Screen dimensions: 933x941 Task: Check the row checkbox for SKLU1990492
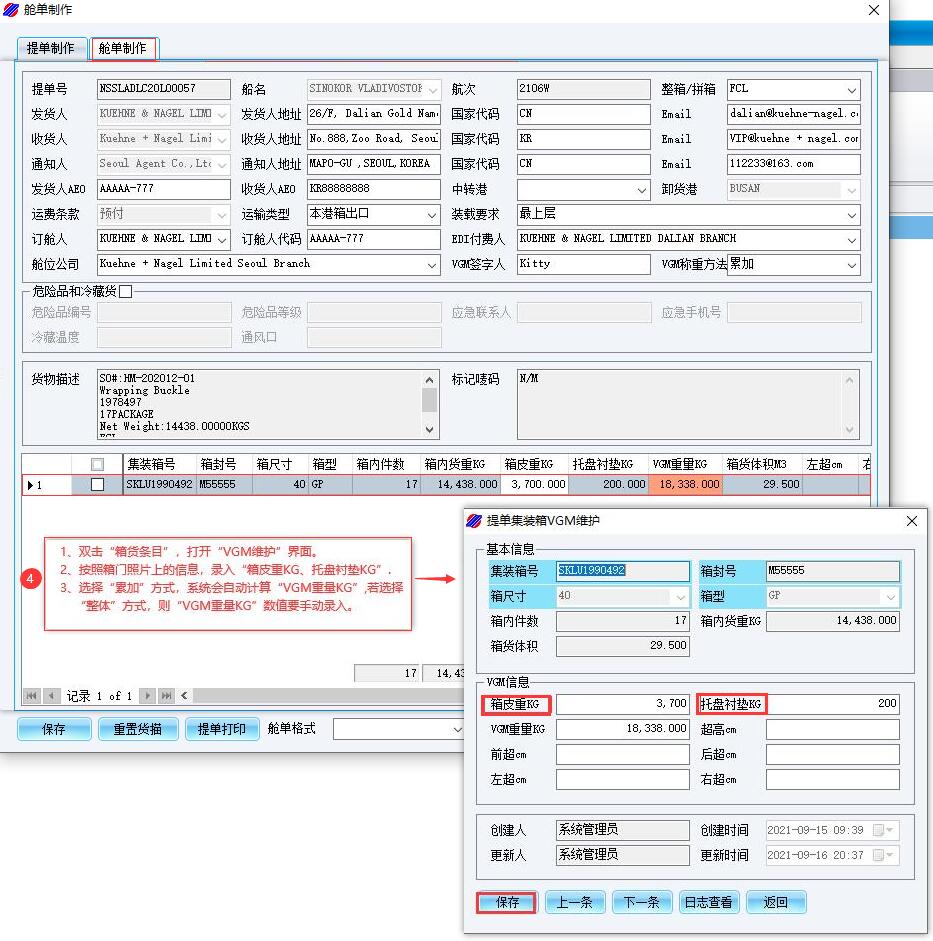point(97,485)
